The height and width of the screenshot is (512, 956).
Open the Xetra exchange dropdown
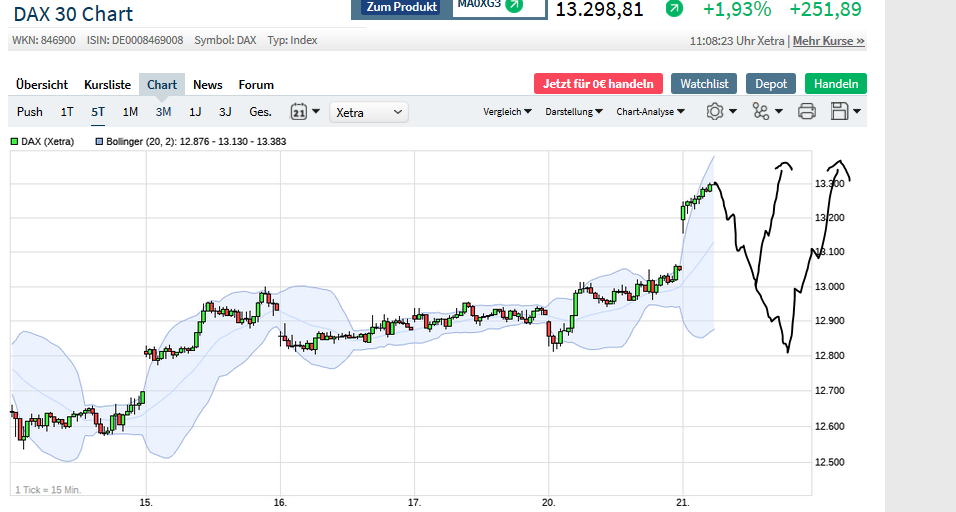point(369,112)
